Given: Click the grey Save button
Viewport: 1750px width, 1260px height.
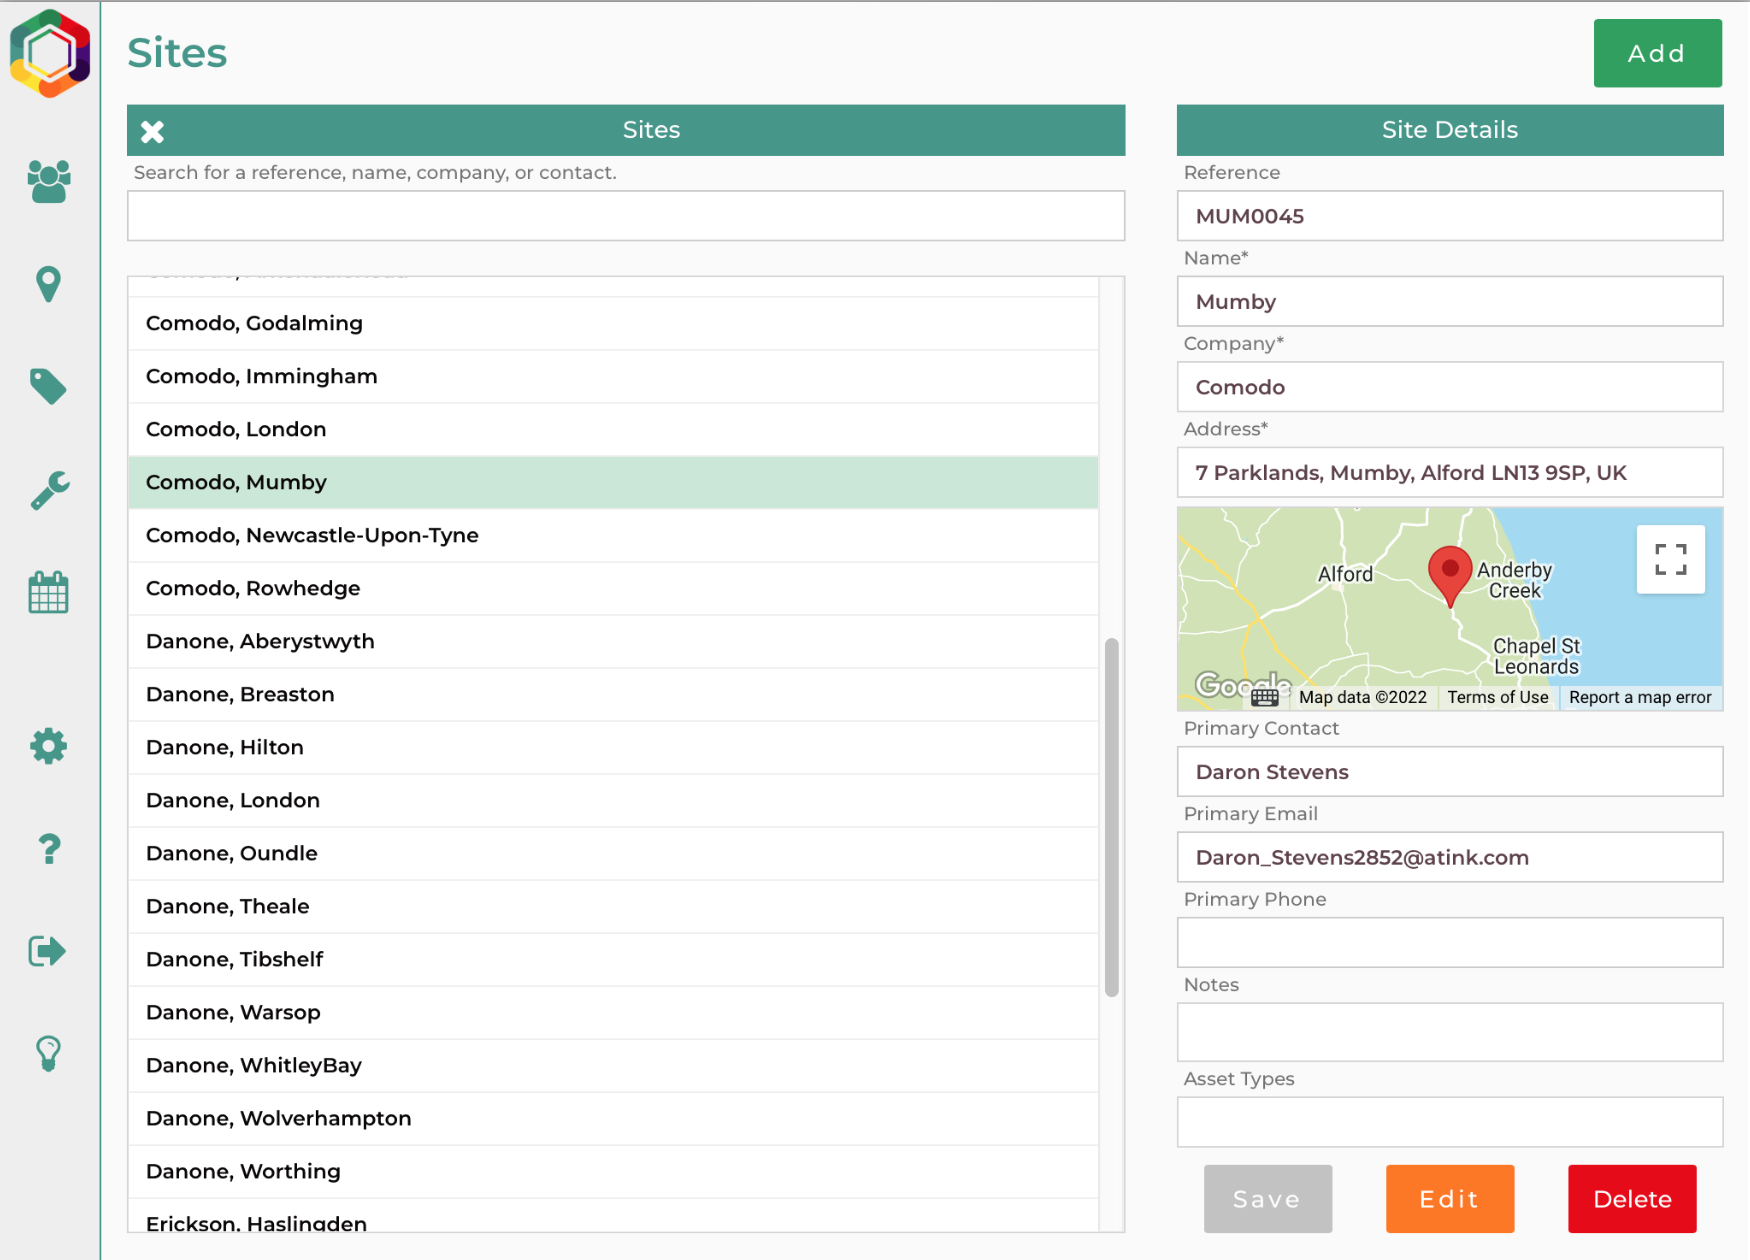Looking at the screenshot, I should click(1267, 1198).
